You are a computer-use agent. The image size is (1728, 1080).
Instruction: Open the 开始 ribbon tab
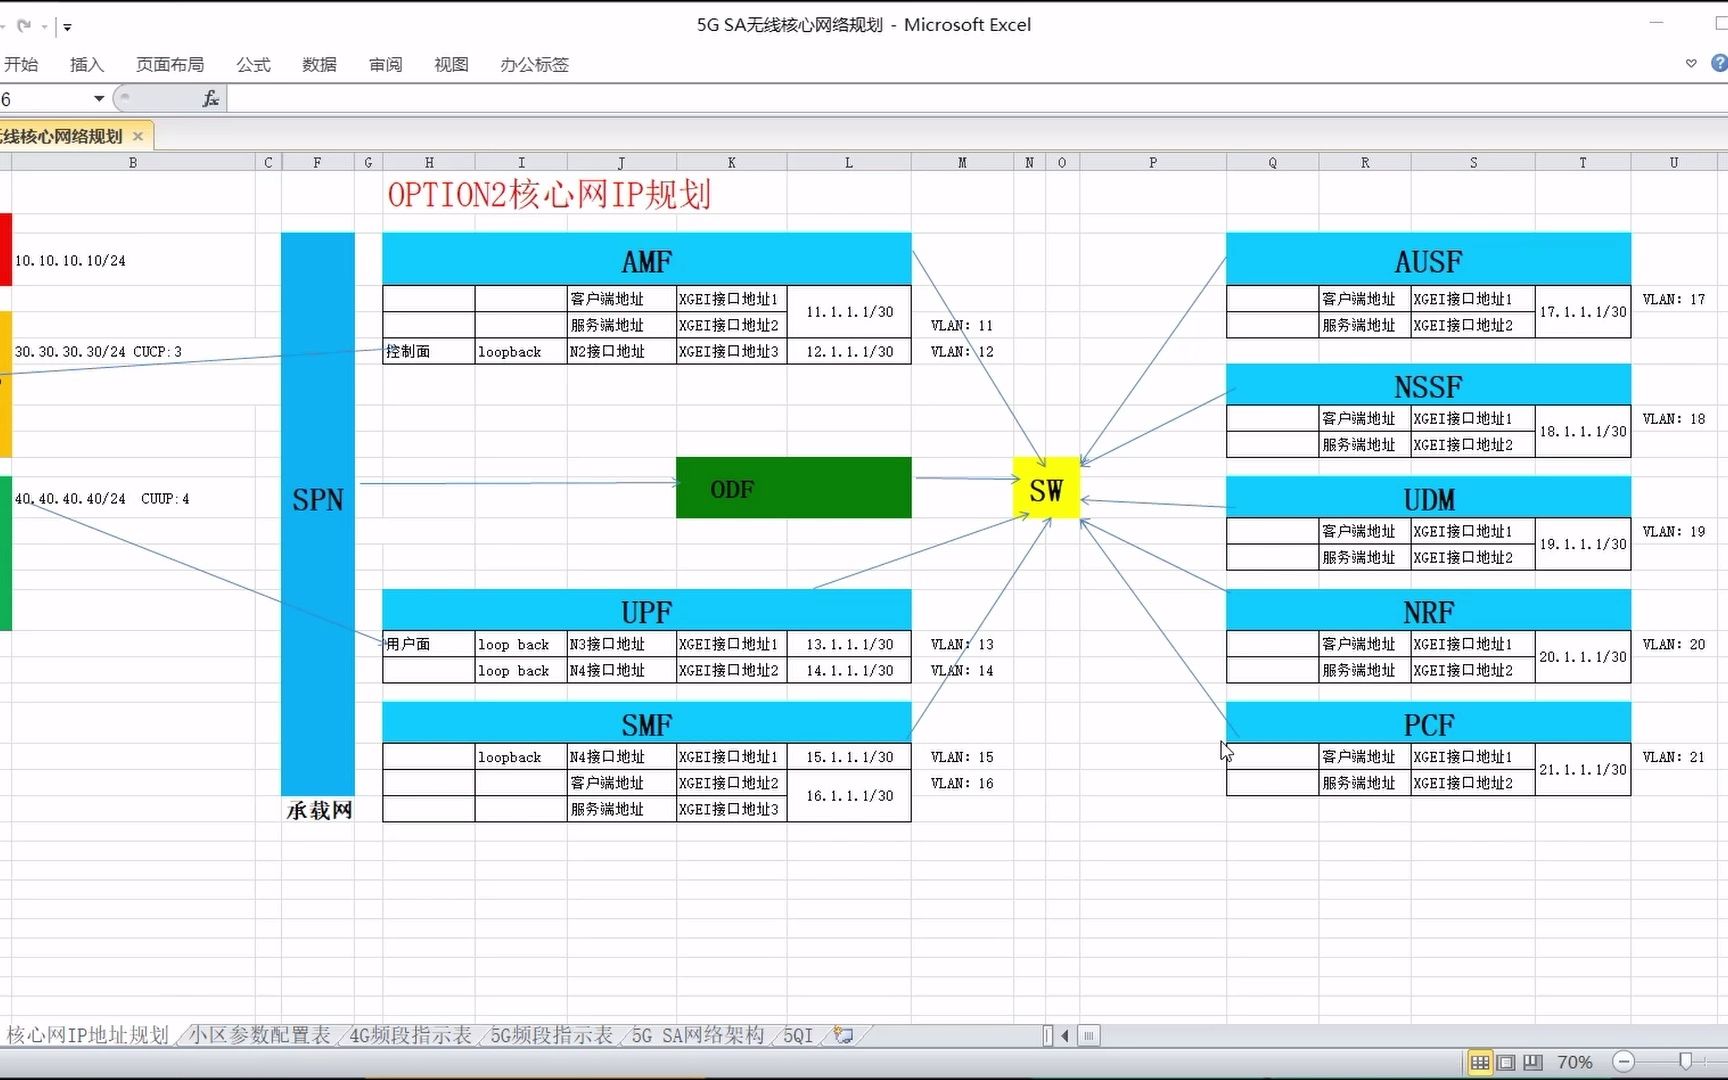[x=21, y=65]
